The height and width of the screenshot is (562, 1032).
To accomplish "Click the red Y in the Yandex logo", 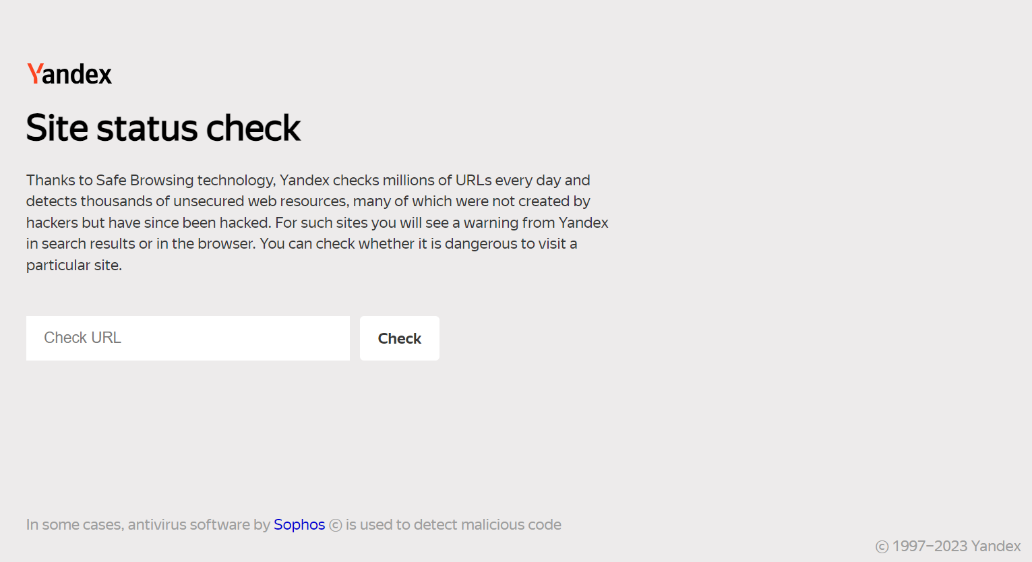I will click(x=34, y=74).
